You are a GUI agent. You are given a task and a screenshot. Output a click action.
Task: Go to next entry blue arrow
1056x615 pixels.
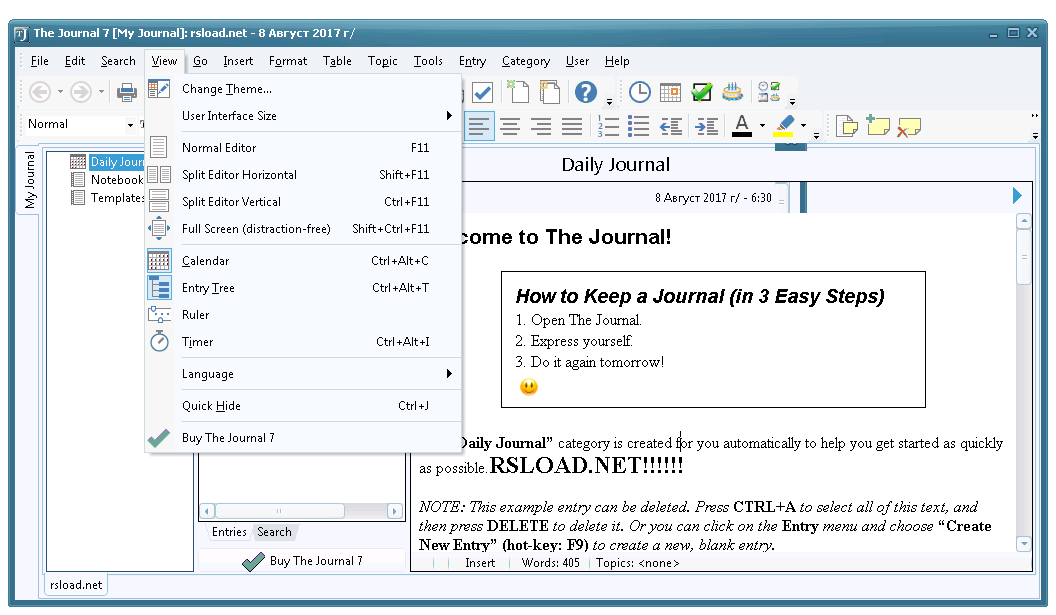pos(1017,196)
